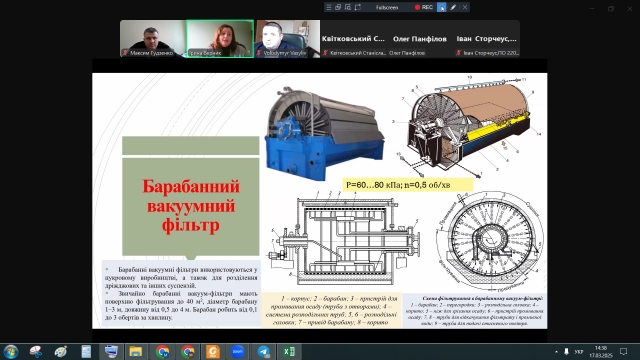Open Telegram from the taskbar
This screenshot has width=640, height=360.
click(x=264, y=351)
